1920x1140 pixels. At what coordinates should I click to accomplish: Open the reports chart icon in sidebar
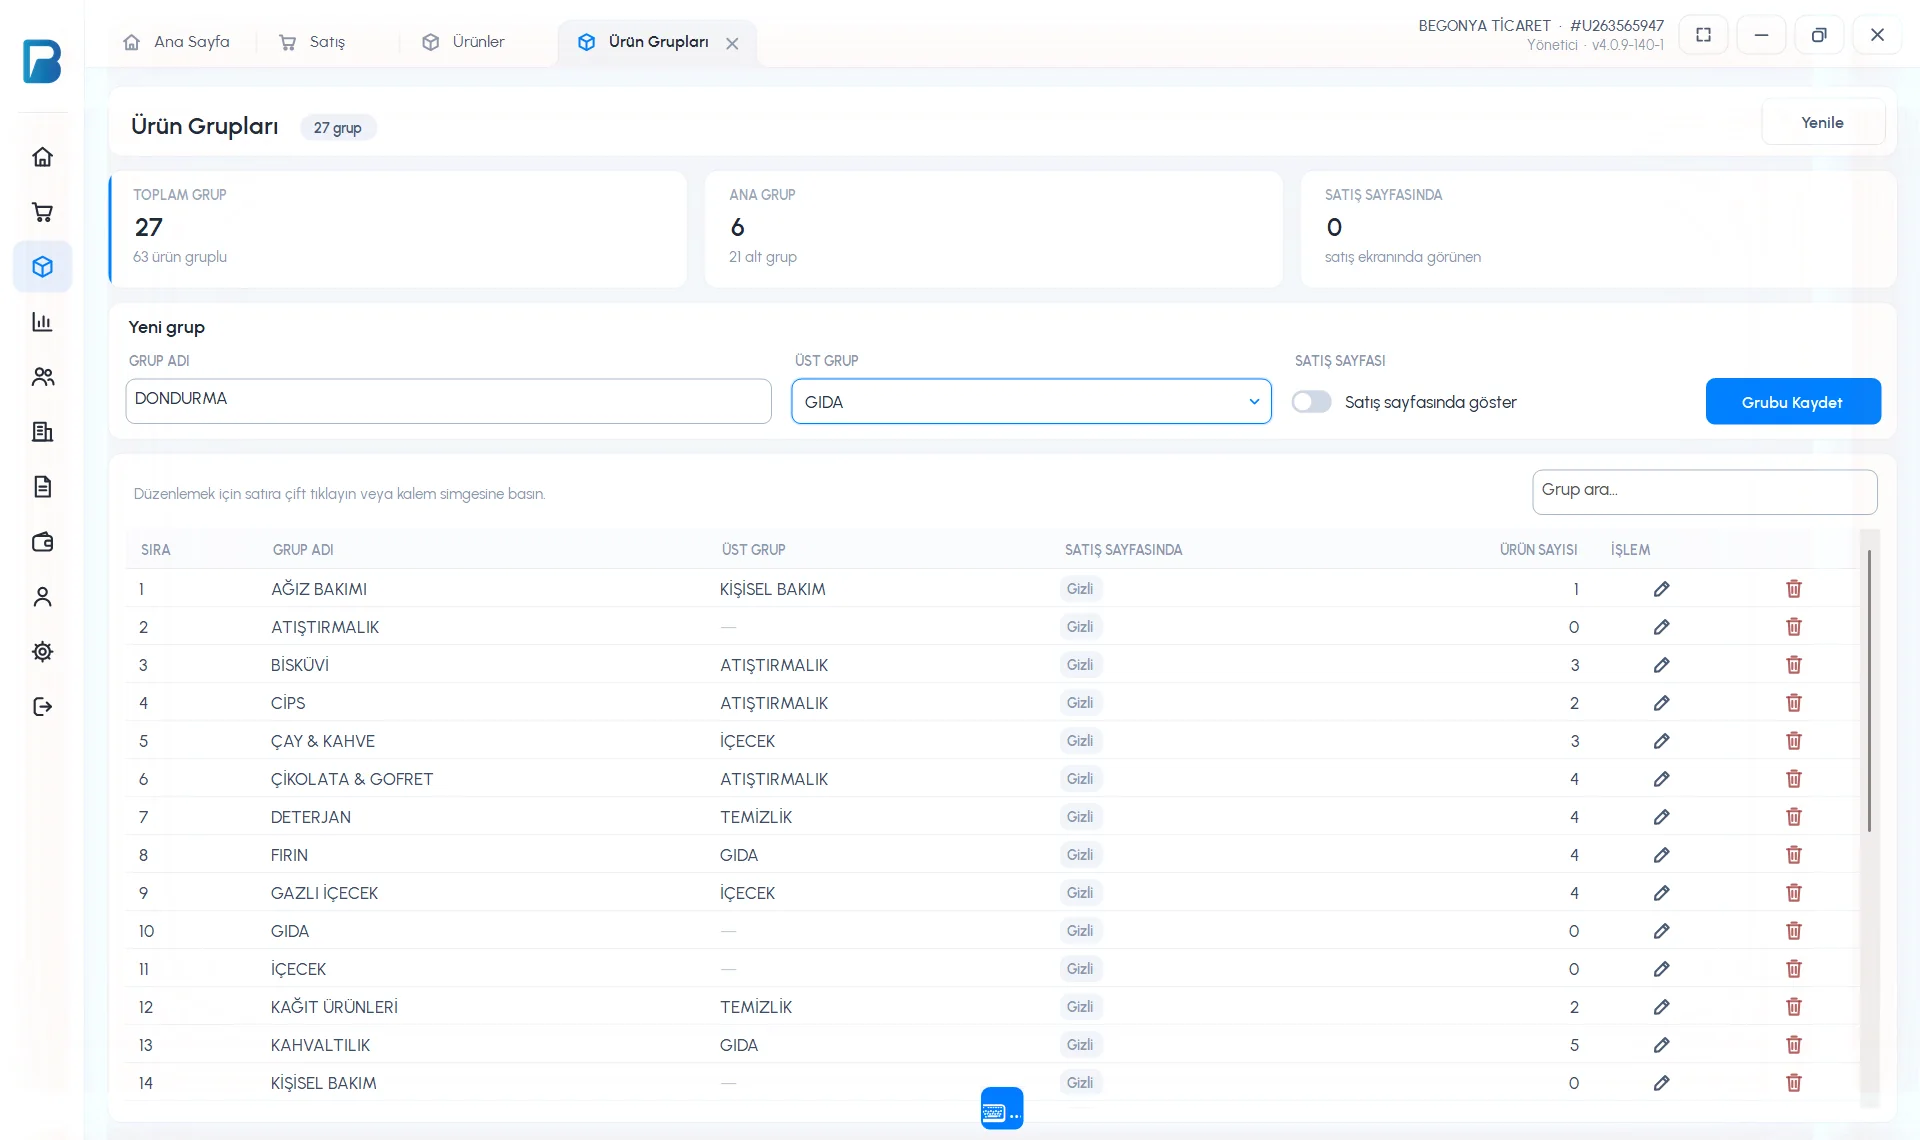[42, 322]
